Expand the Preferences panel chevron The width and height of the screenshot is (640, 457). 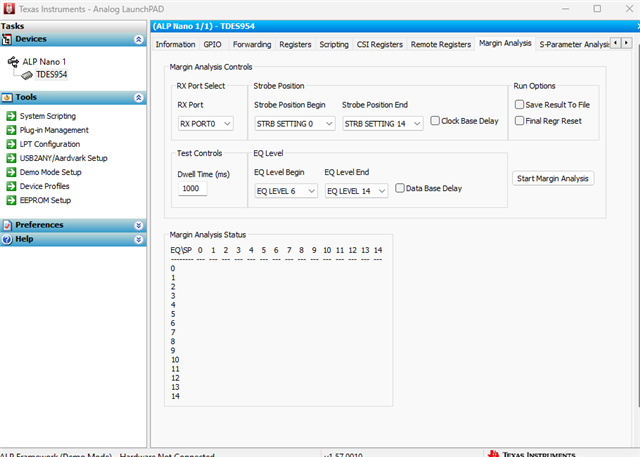138,226
